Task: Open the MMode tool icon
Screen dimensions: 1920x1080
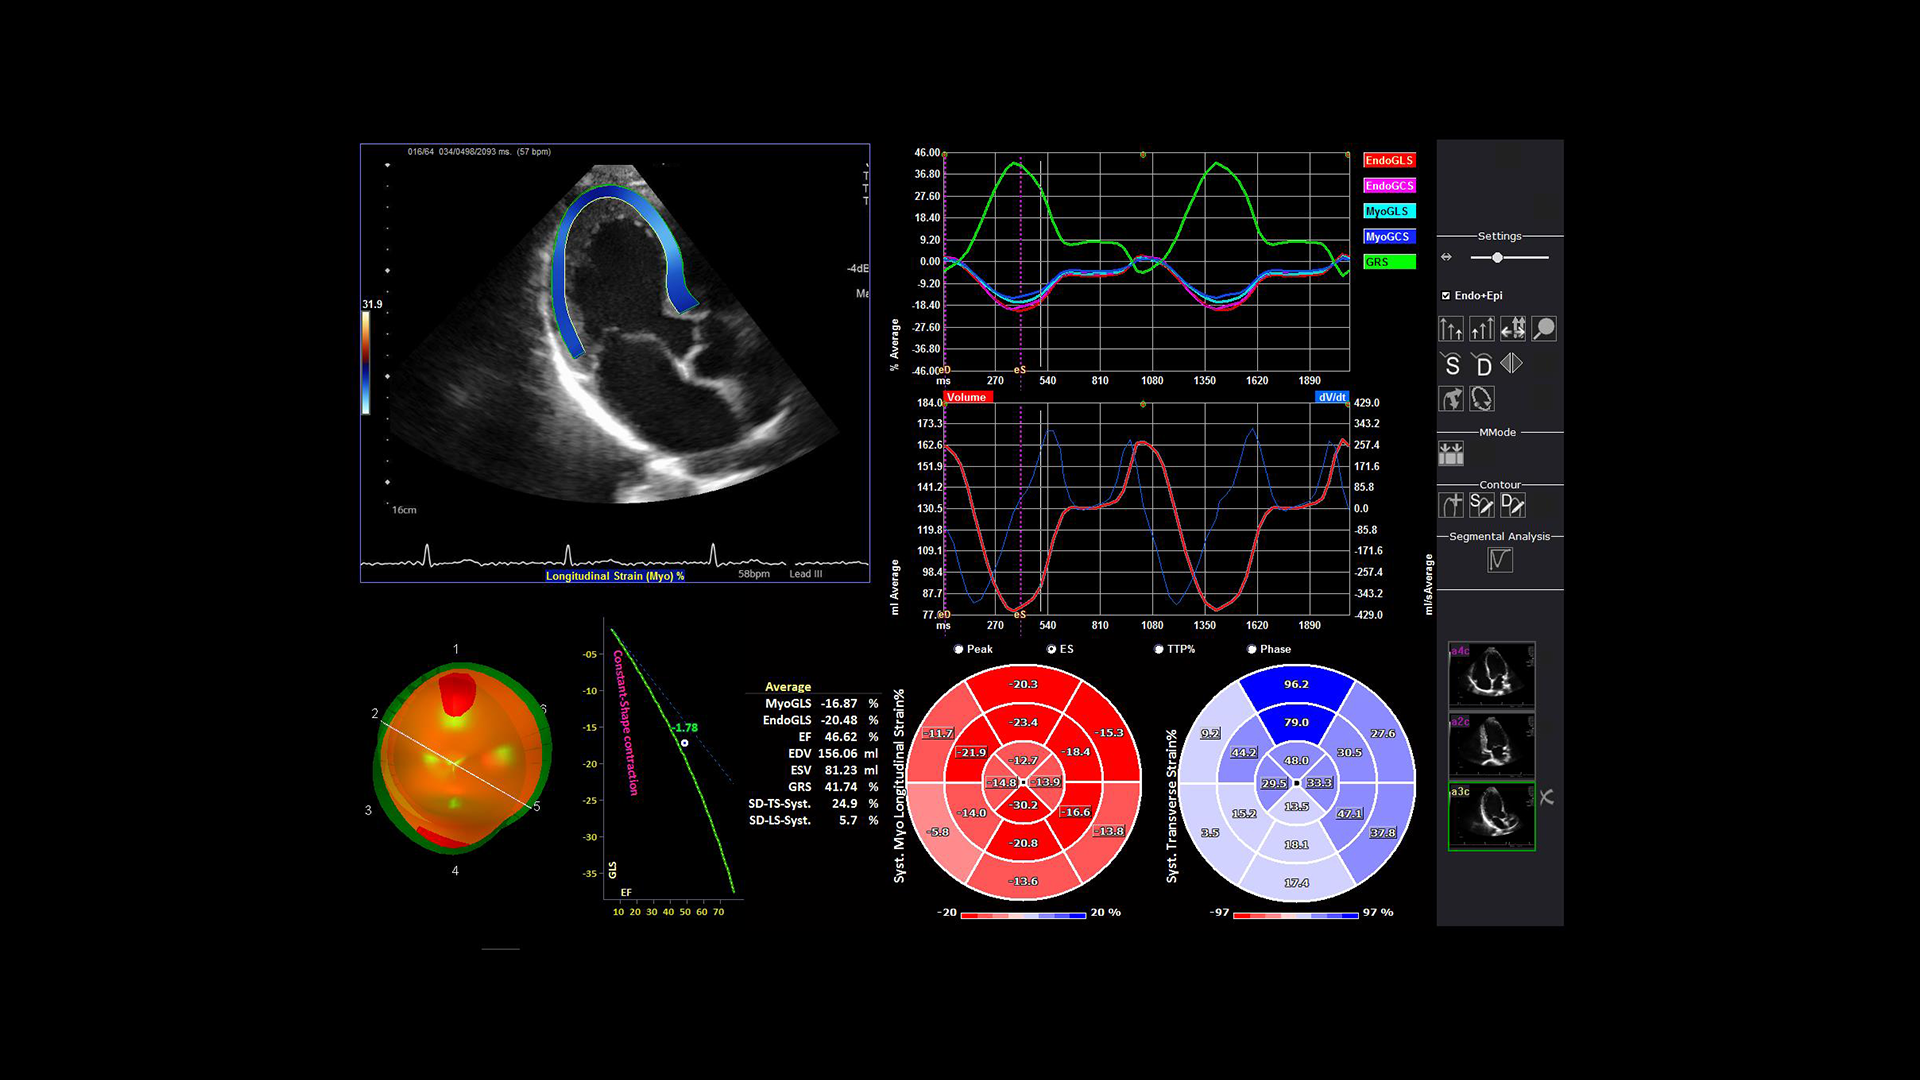Action: (x=1451, y=454)
